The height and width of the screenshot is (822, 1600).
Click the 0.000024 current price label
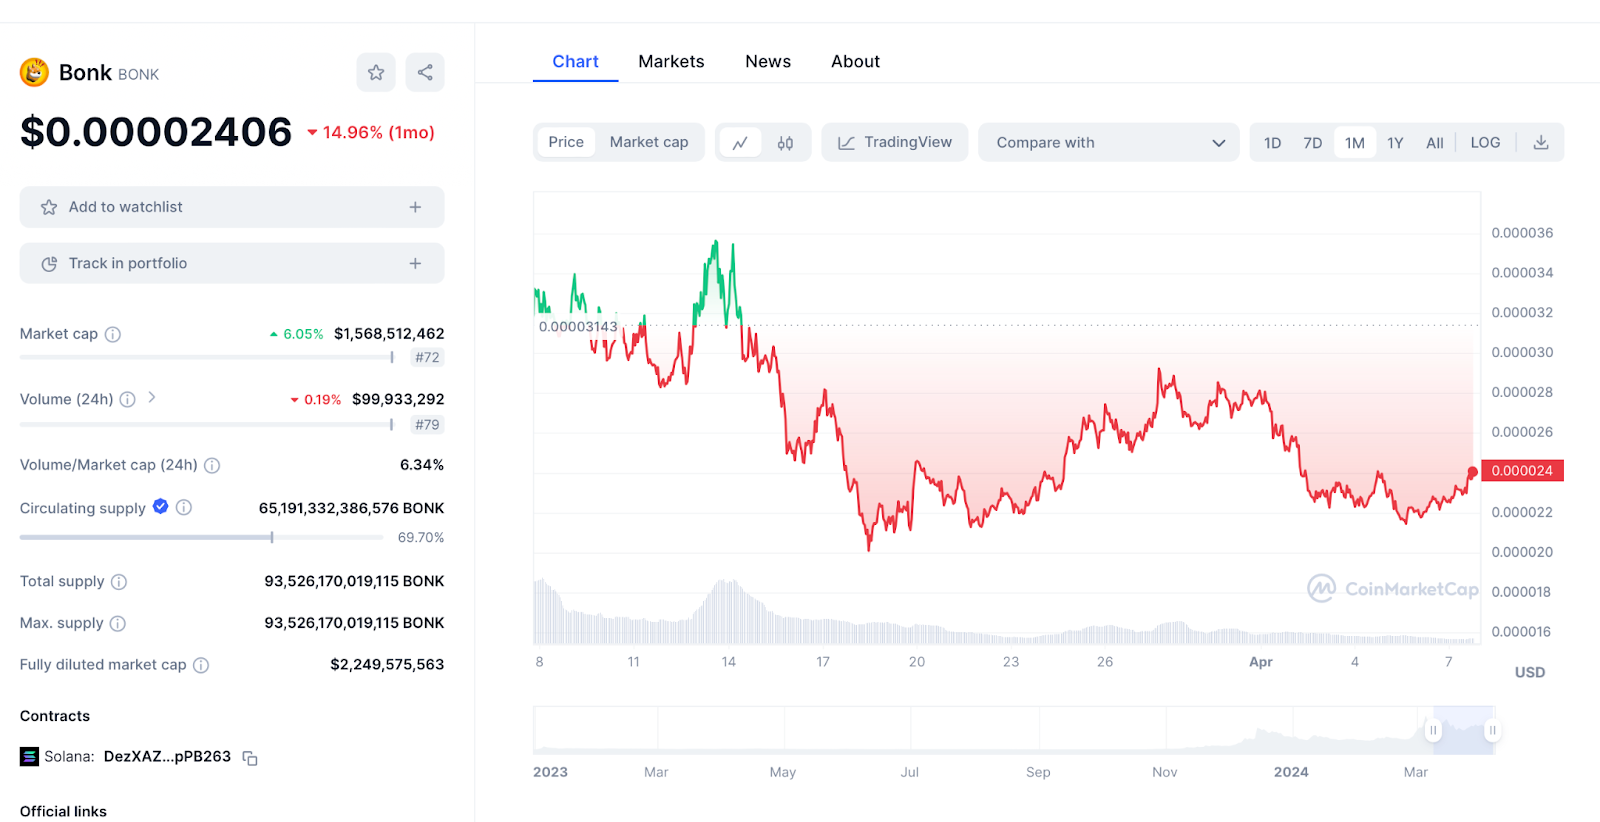pyautogui.click(x=1522, y=471)
